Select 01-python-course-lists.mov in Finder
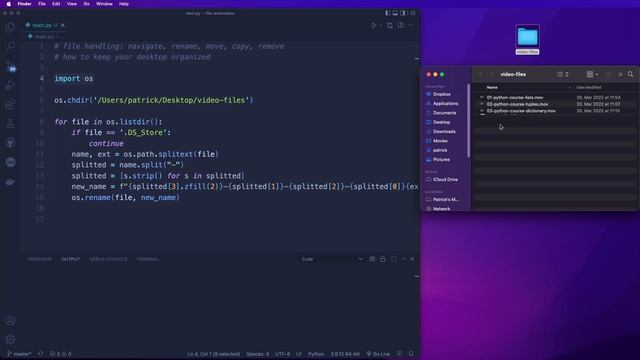The image size is (640, 360). 515,98
